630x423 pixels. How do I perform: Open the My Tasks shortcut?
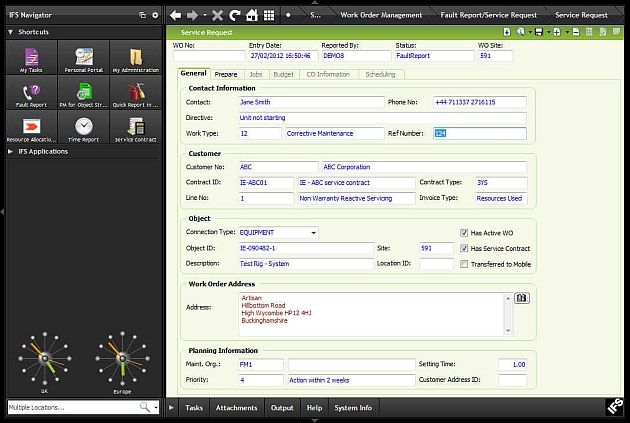coord(31,57)
